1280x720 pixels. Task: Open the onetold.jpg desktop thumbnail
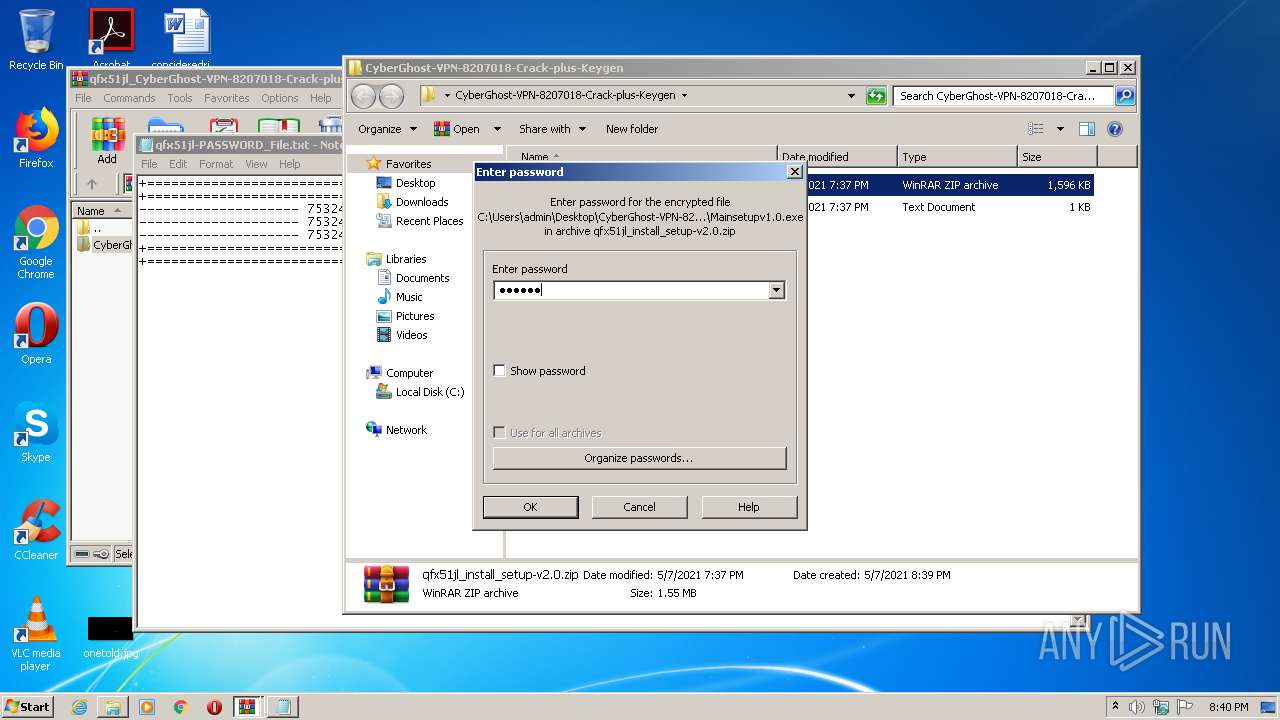(x=110, y=637)
